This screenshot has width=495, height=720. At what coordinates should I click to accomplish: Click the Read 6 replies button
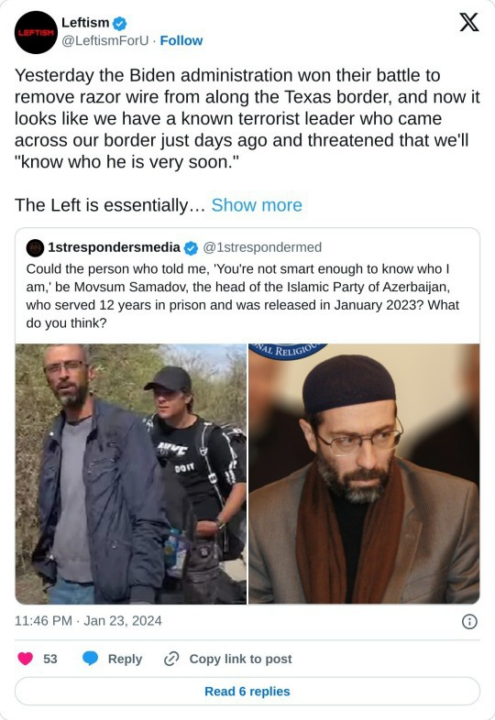tap(248, 691)
